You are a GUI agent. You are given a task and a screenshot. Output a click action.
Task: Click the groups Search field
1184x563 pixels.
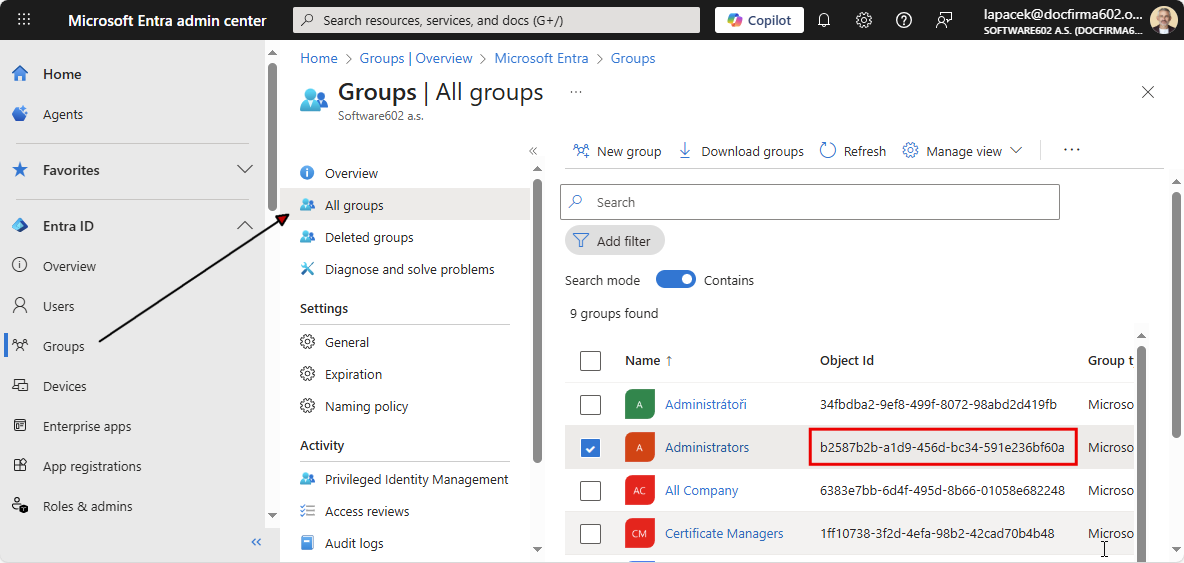click(809, 202)
